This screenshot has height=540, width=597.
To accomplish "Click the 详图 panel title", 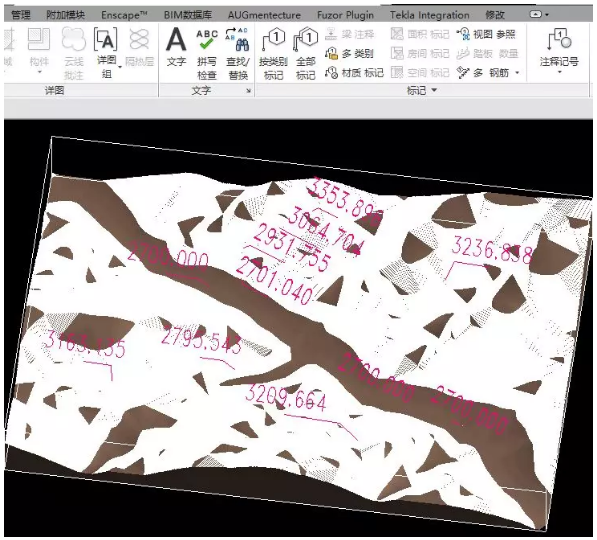I will pyautogui.click(x=54, y=91).
